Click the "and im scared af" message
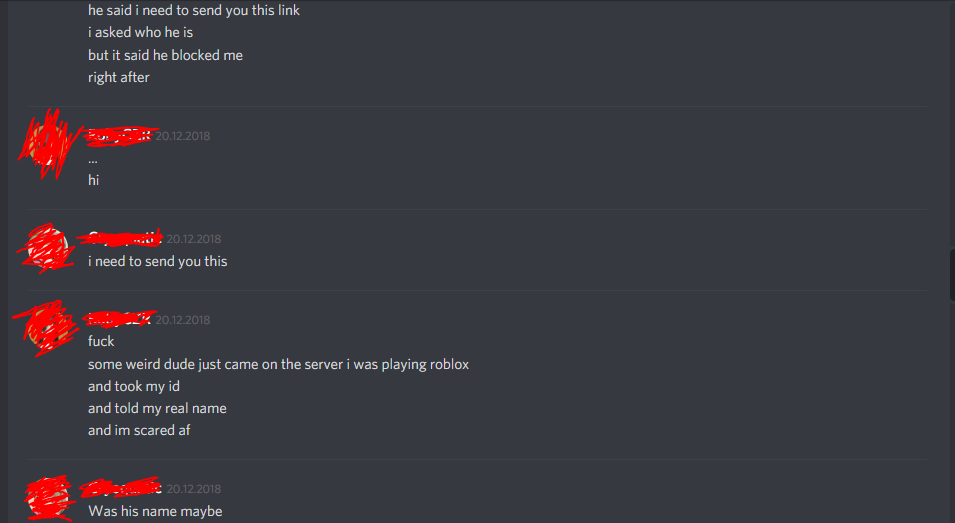 point(139,430)
